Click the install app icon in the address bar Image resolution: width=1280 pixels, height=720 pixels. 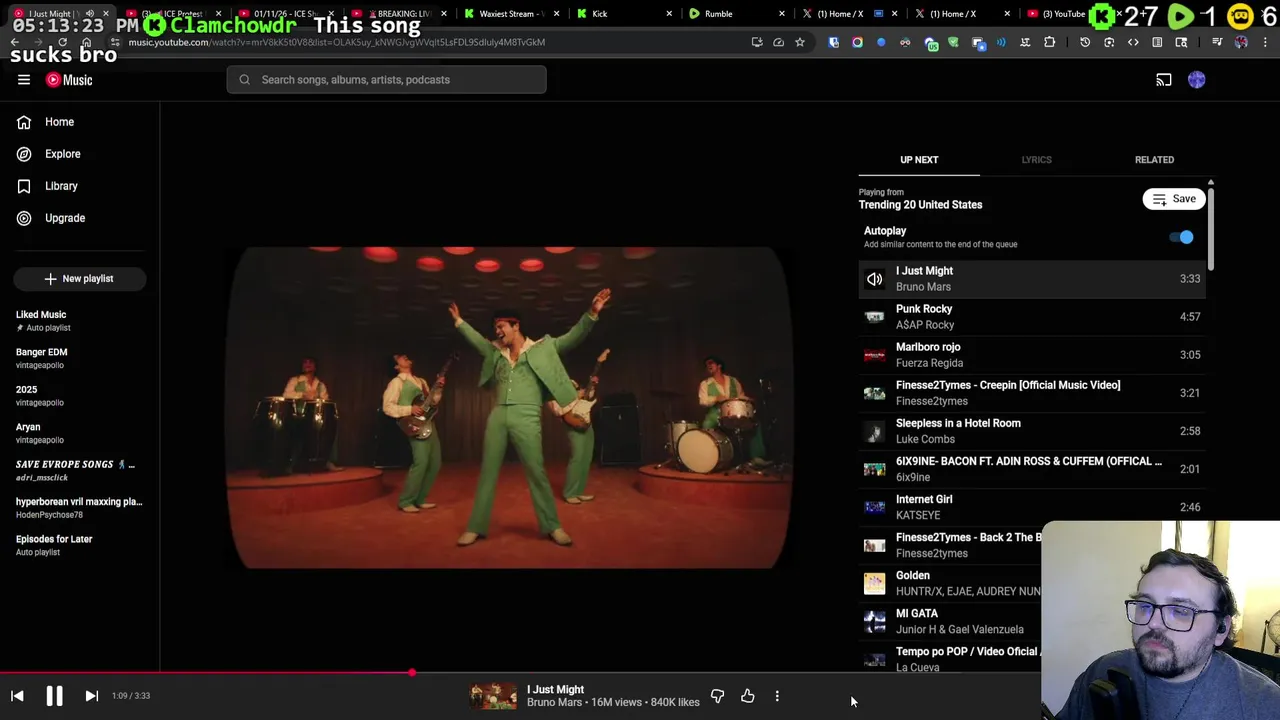(x=757, y=42)
